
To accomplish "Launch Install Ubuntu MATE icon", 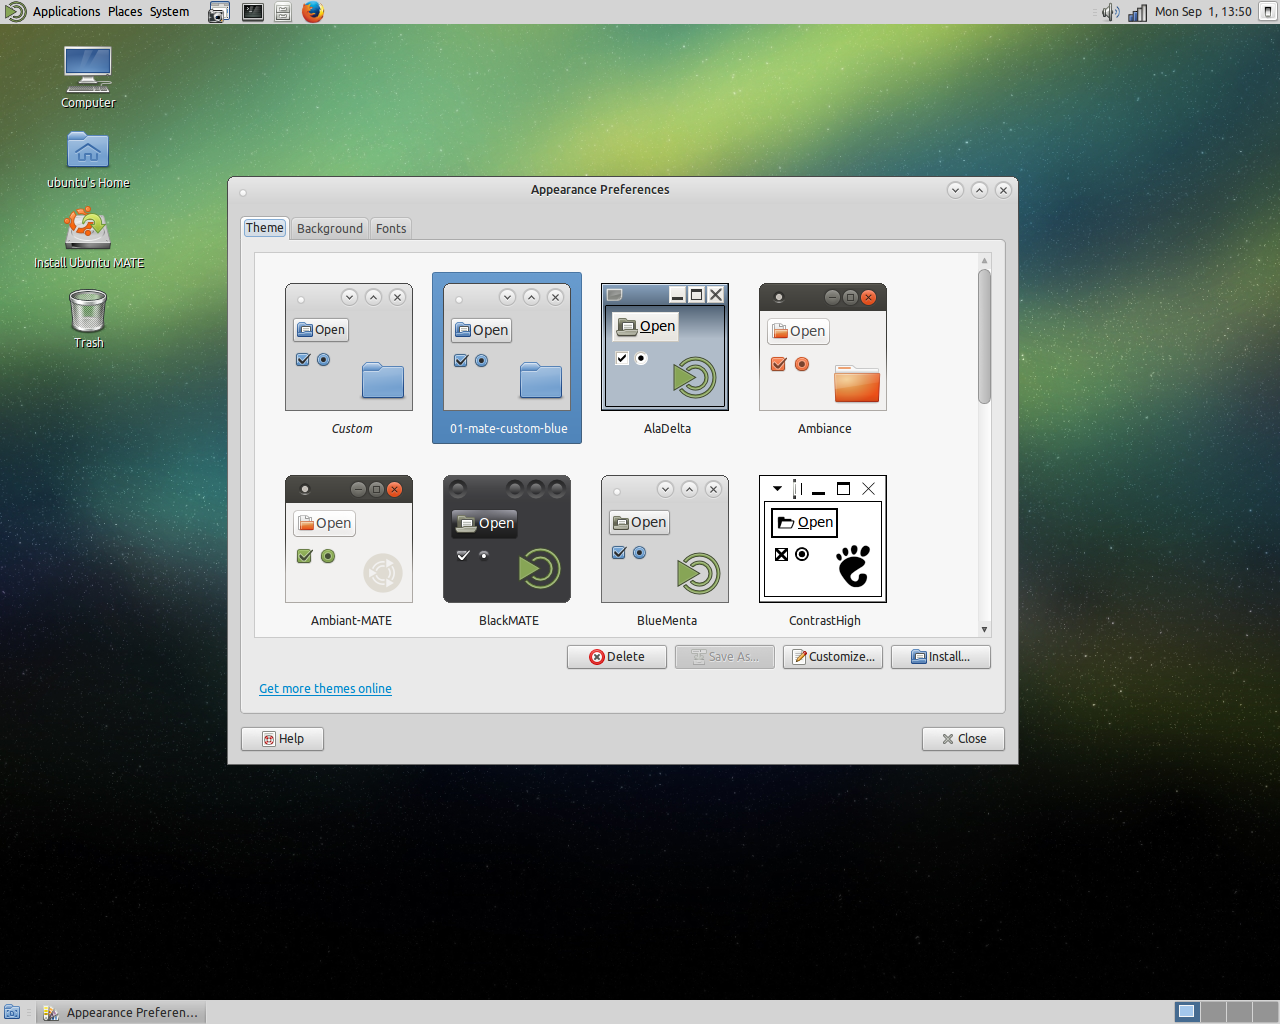I will point(88,238).
